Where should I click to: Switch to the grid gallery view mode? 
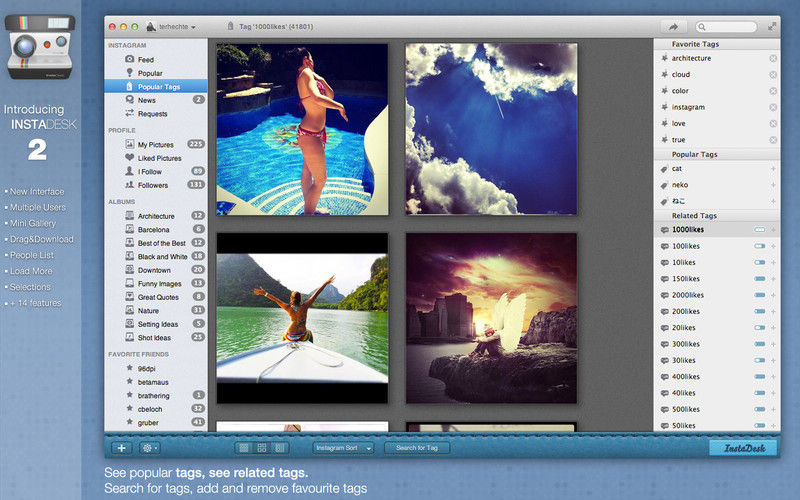(262, 448)
